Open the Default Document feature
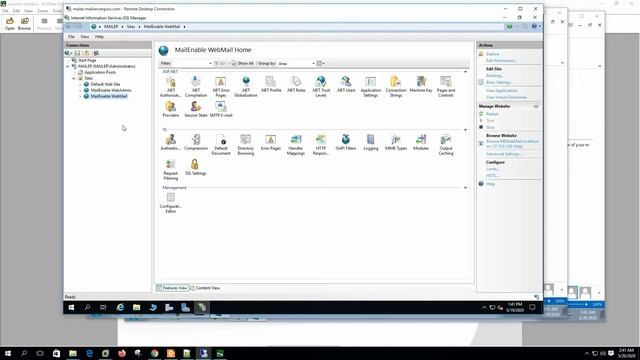 point(221,144)
